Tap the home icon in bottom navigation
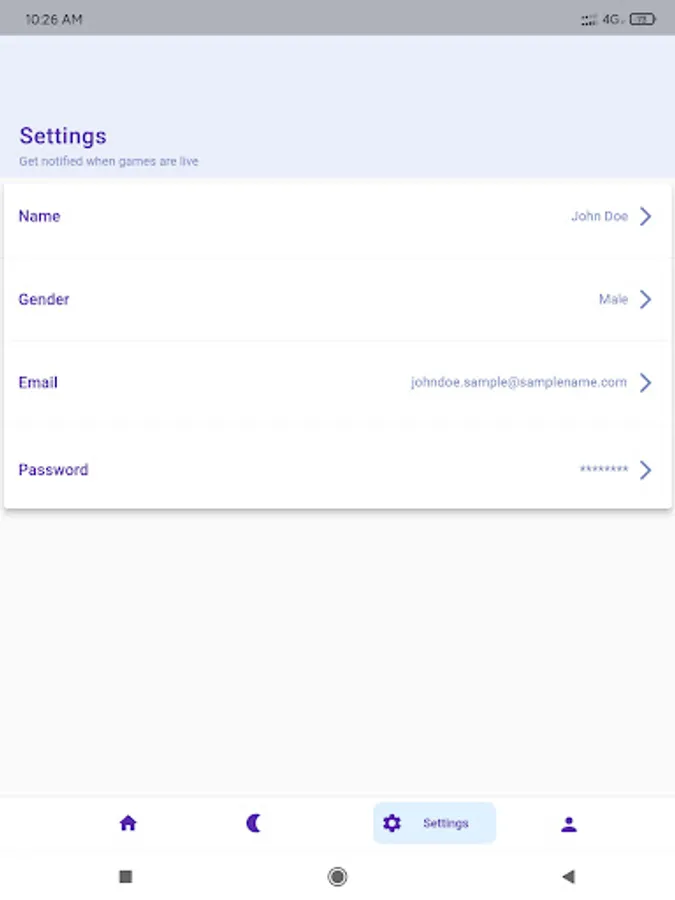Screen dimensions: 675x900 128,824
